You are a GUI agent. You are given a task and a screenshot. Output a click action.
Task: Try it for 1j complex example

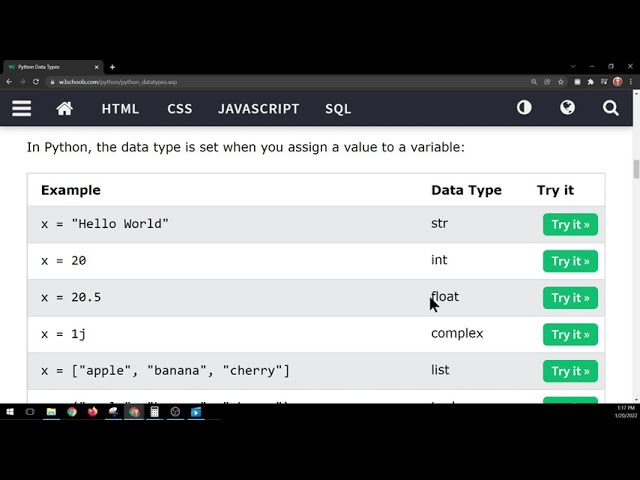click(x=570, y=335)
